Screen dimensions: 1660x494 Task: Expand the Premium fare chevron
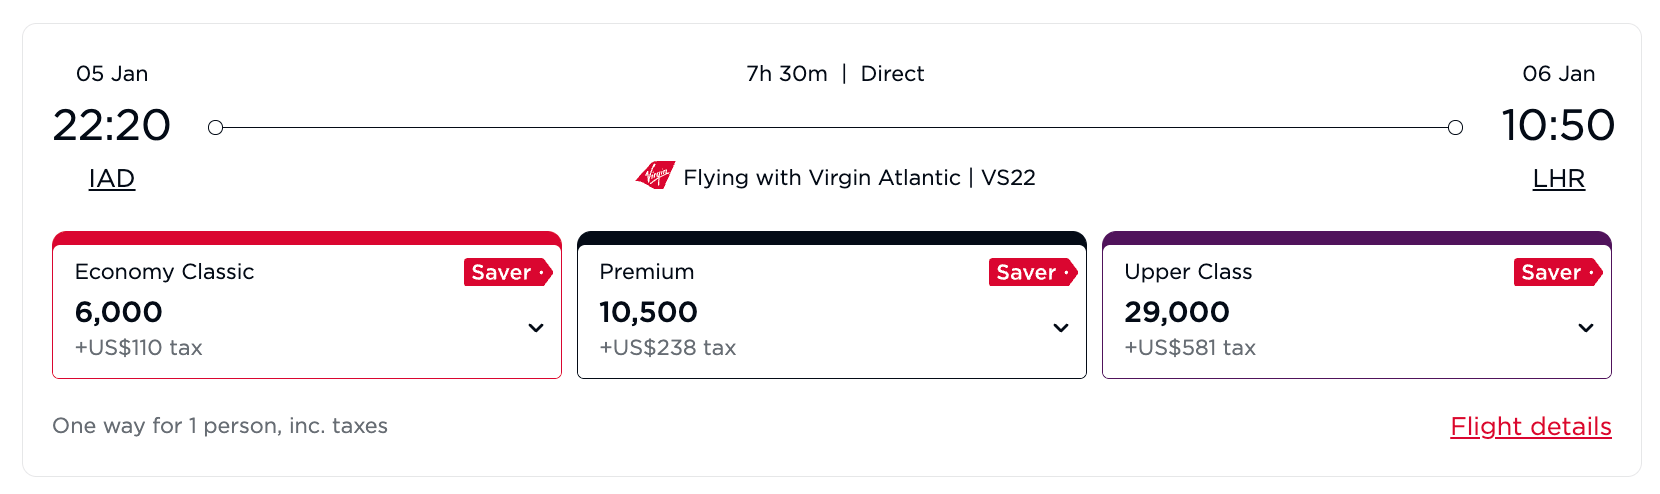click(1061, 328)
